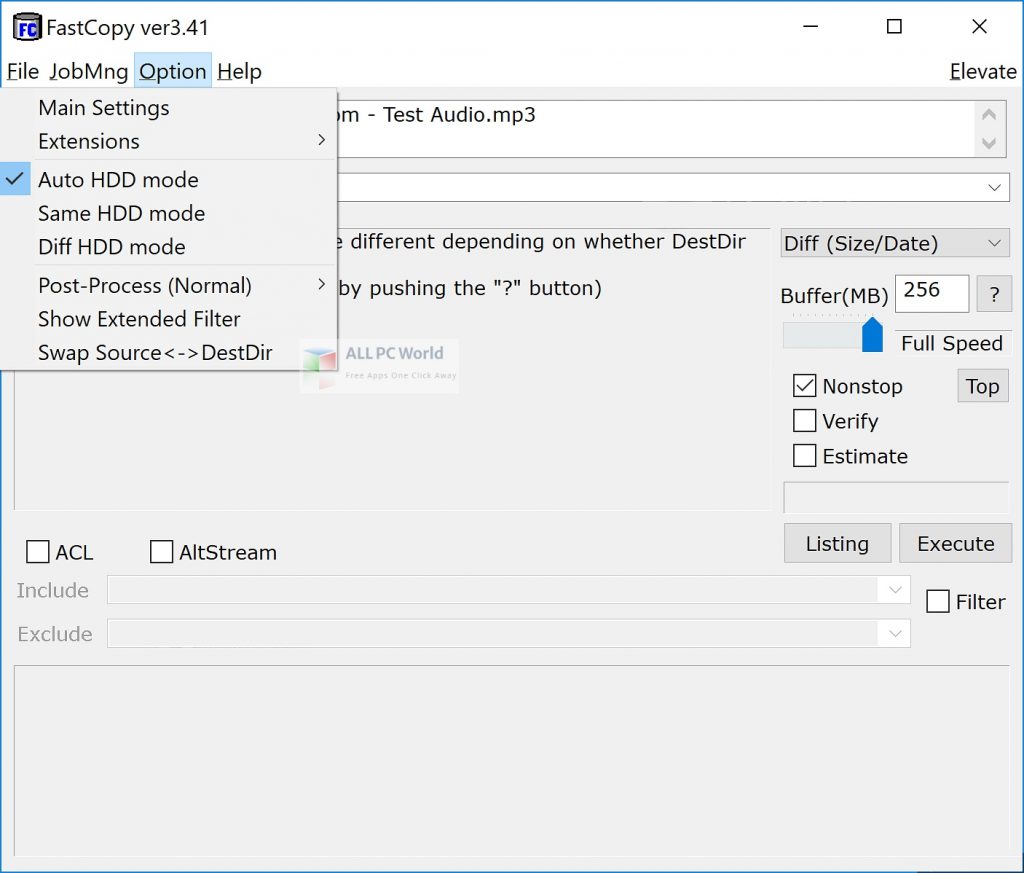Select the checked Auto HDD mode entry
1024x873 pixels.
[168, 180]
